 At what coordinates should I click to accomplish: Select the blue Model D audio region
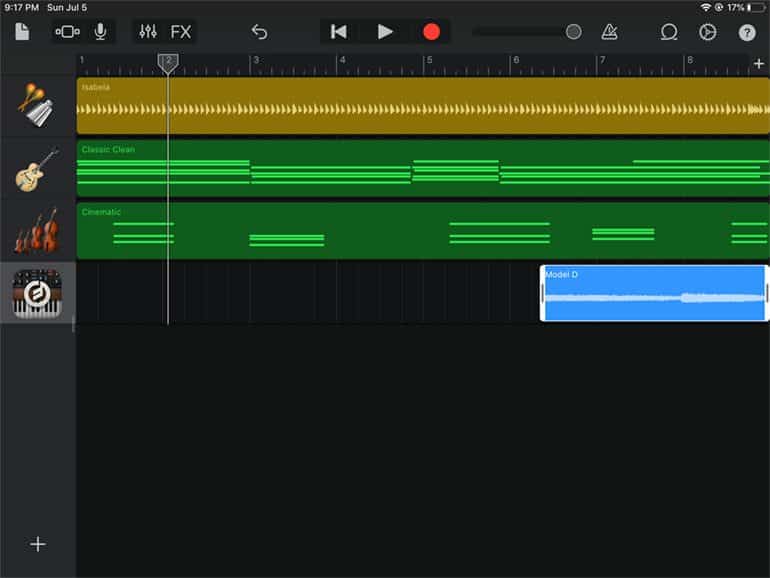(x=654, y=293)
